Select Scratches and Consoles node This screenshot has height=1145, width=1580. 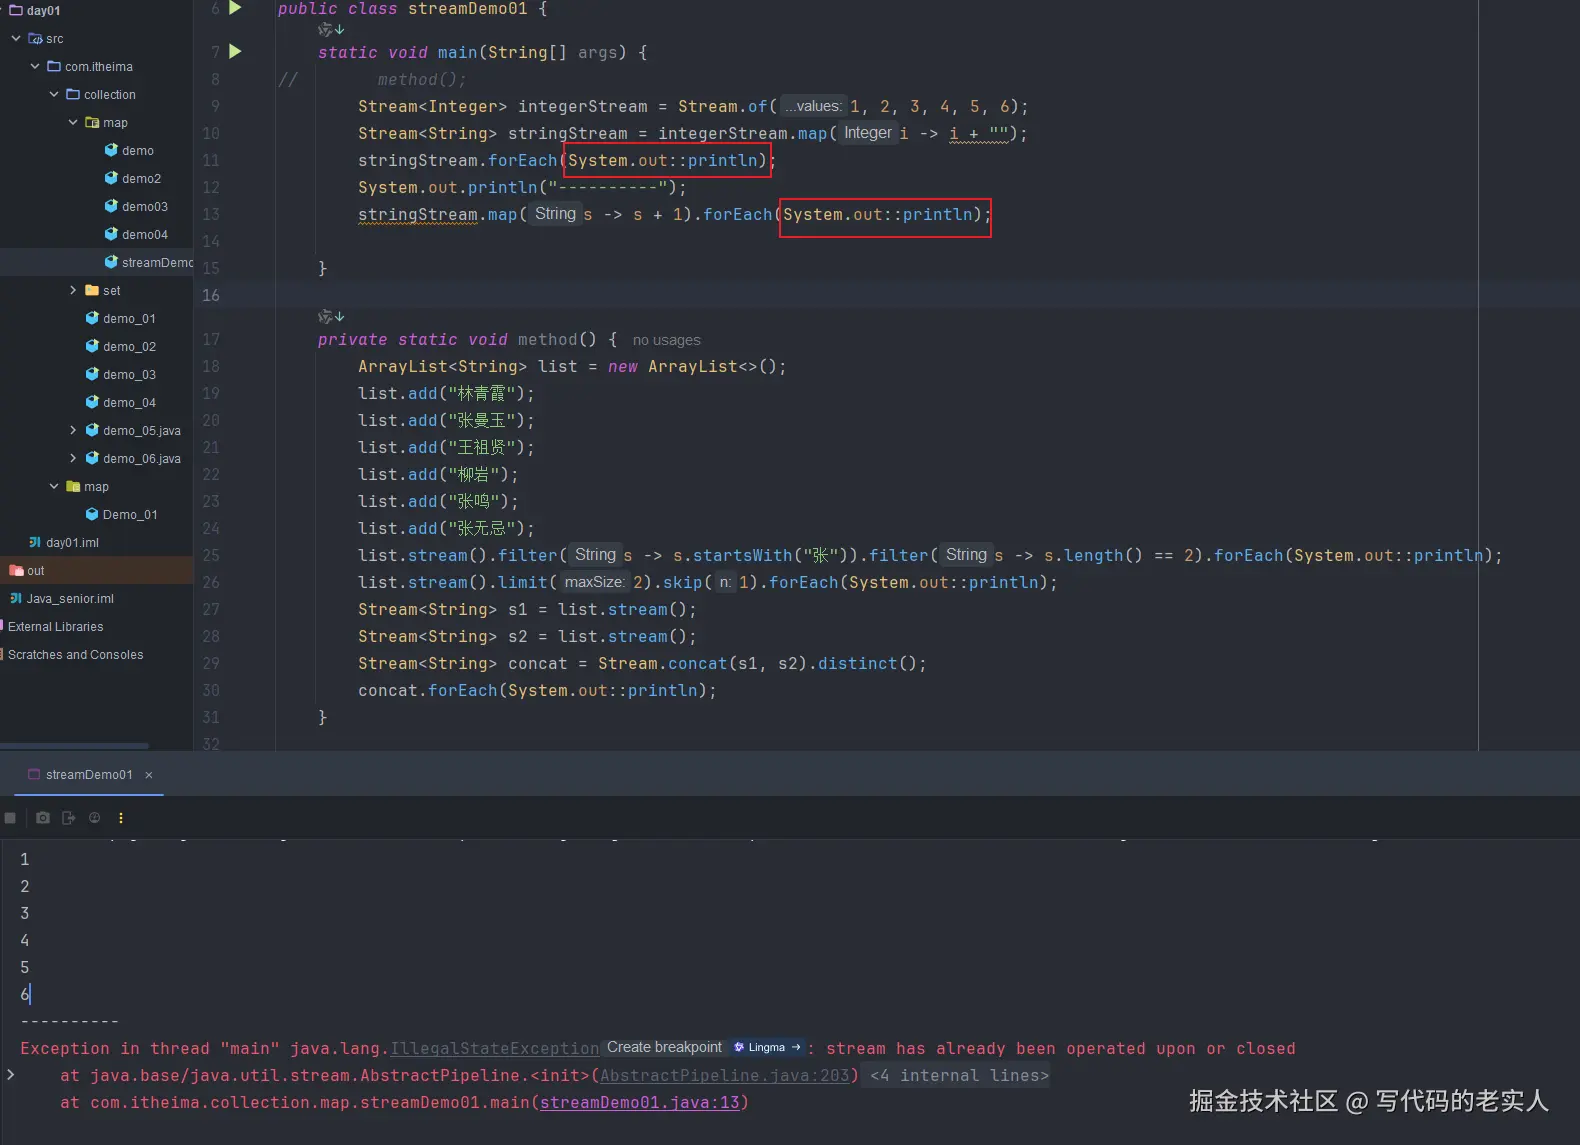pyautogui.click(x=76, y=654)
